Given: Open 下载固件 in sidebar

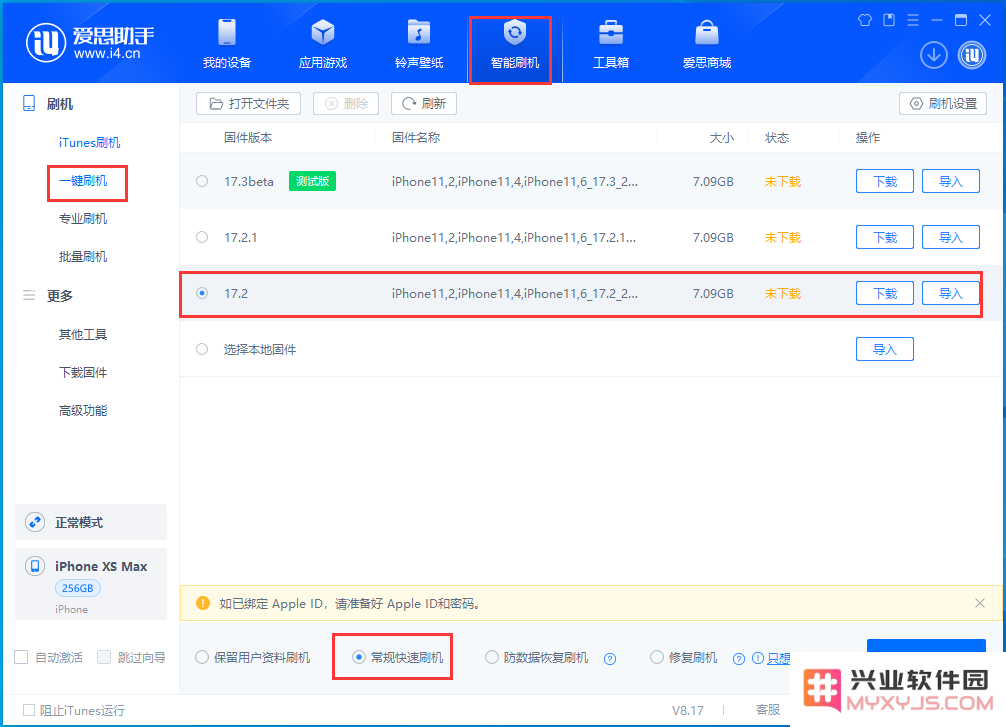Looking at the screenshot, I should 83,372.
